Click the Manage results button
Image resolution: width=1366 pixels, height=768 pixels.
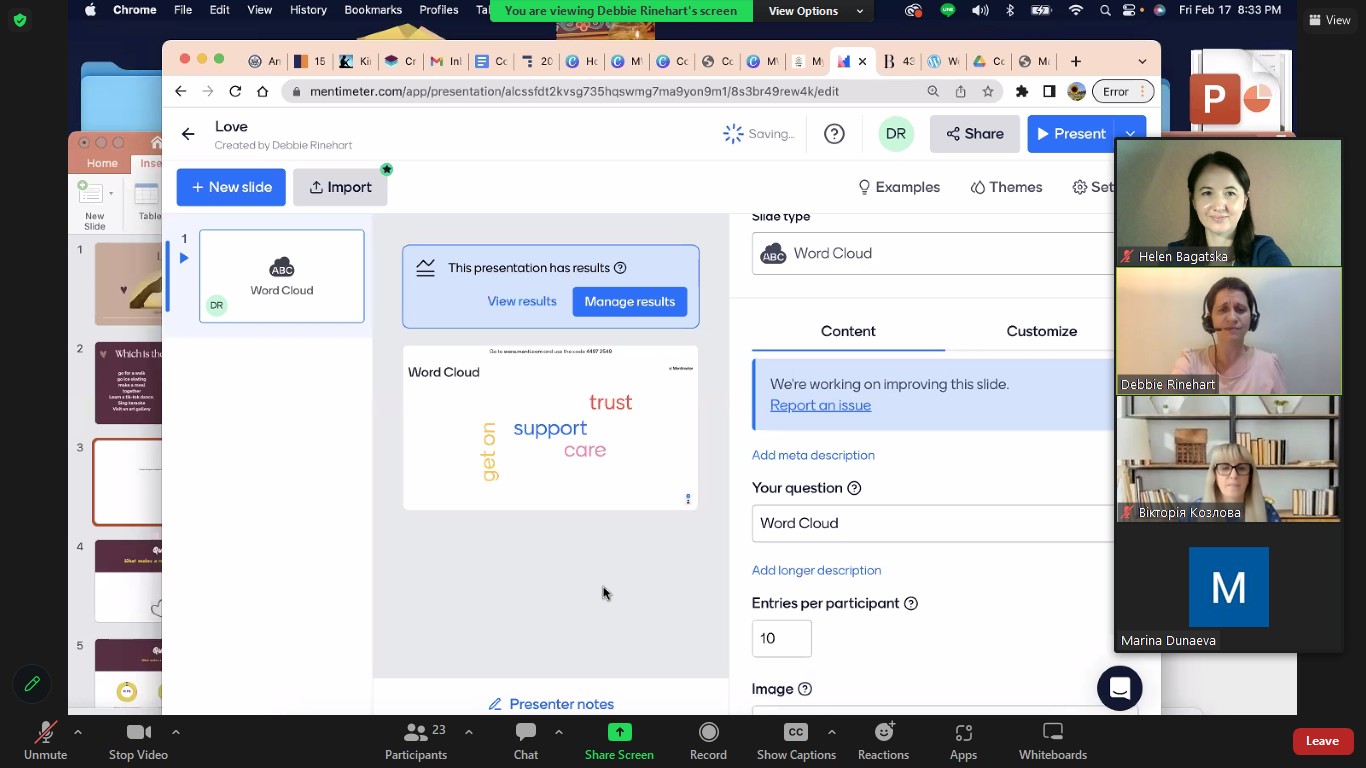(629, 301)
